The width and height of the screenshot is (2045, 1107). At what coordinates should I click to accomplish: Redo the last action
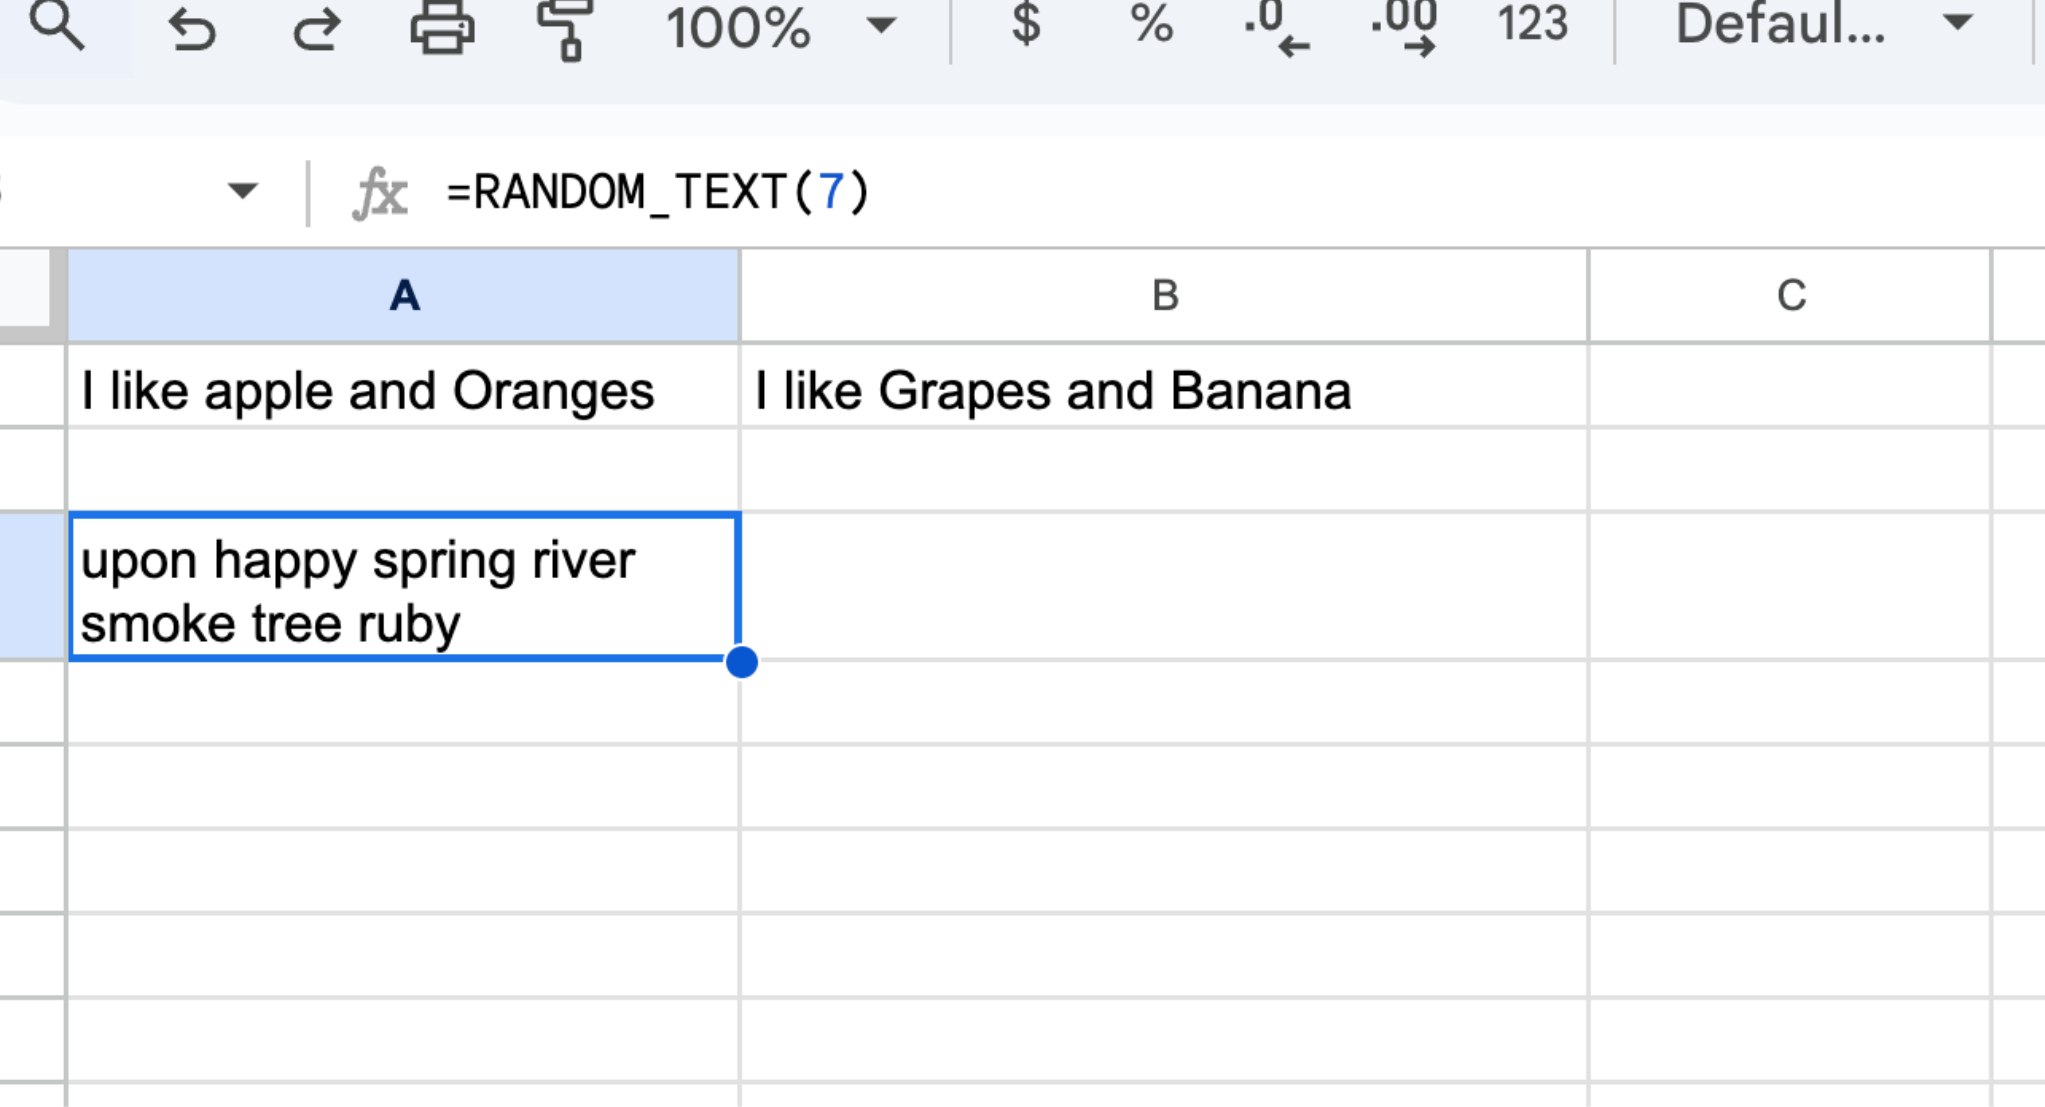(x=317, y=28)
